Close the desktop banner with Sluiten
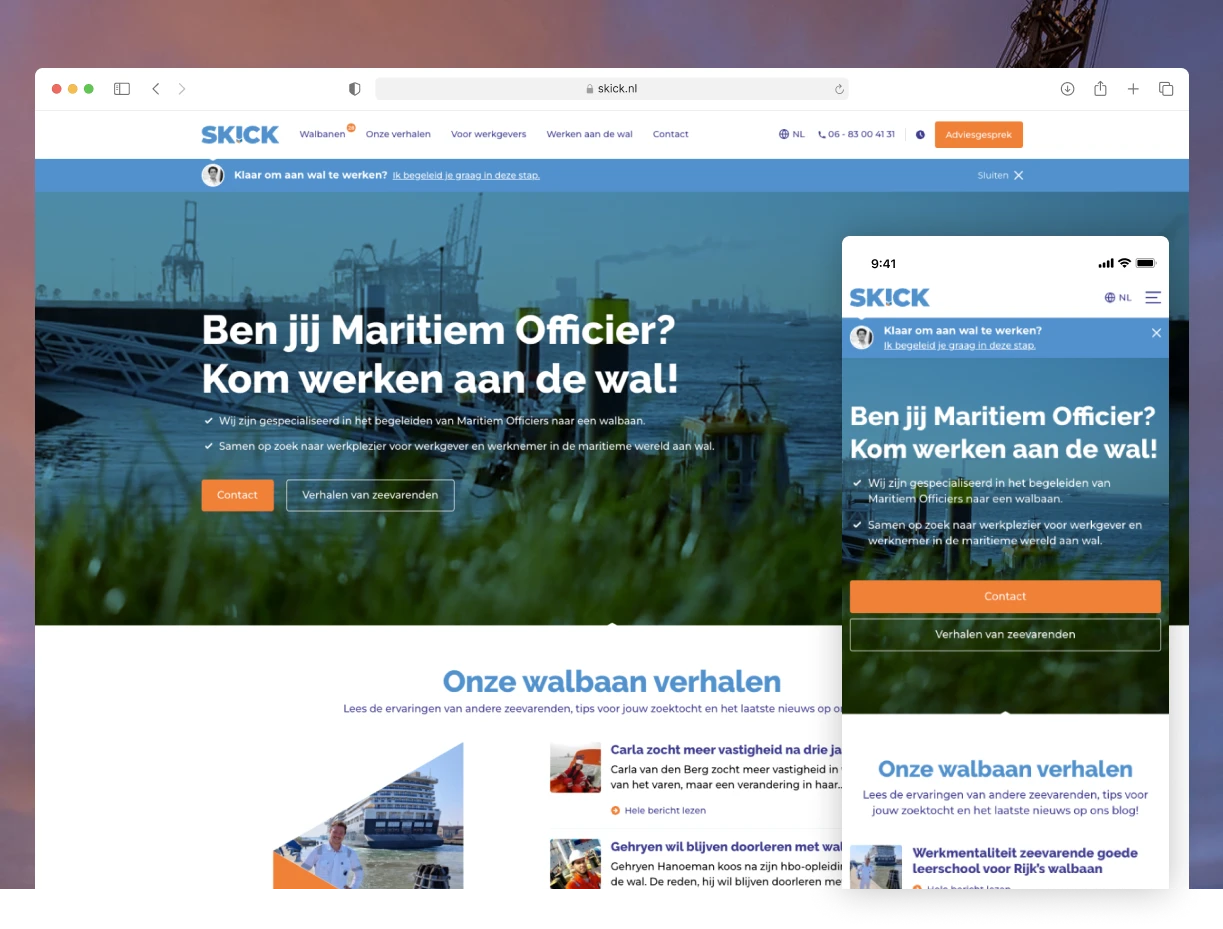The height and width of the screenshot is (929, 1223). pos(1000,175)
